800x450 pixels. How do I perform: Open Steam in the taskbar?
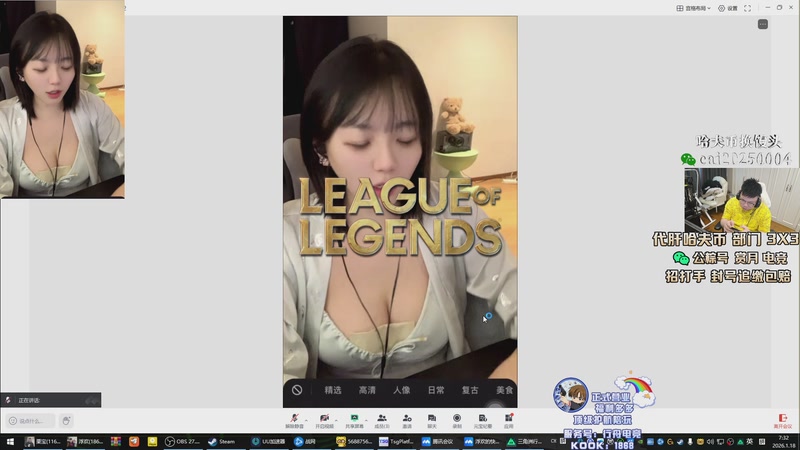pyautogui.click(x=223, y=442)
